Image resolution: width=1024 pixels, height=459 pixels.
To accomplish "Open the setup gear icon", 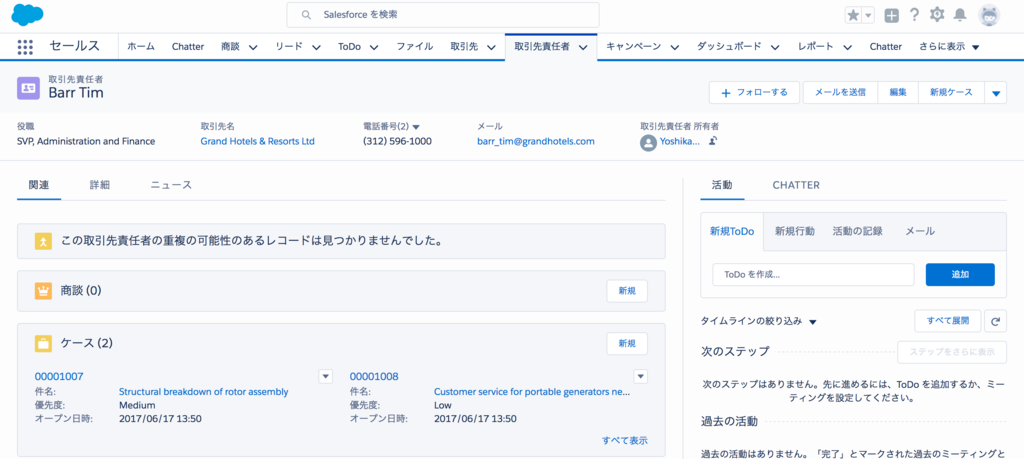I will [x=937, y=14].
